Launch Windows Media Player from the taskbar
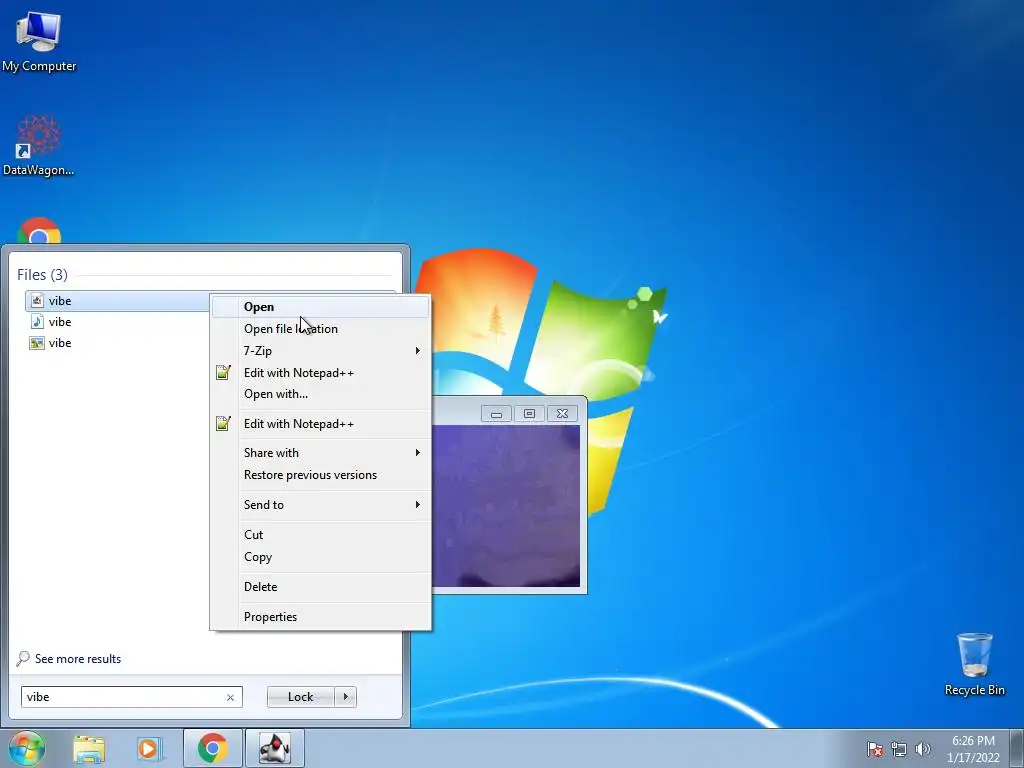This screenshot has width=1024, height=768. tap(150, 749)
